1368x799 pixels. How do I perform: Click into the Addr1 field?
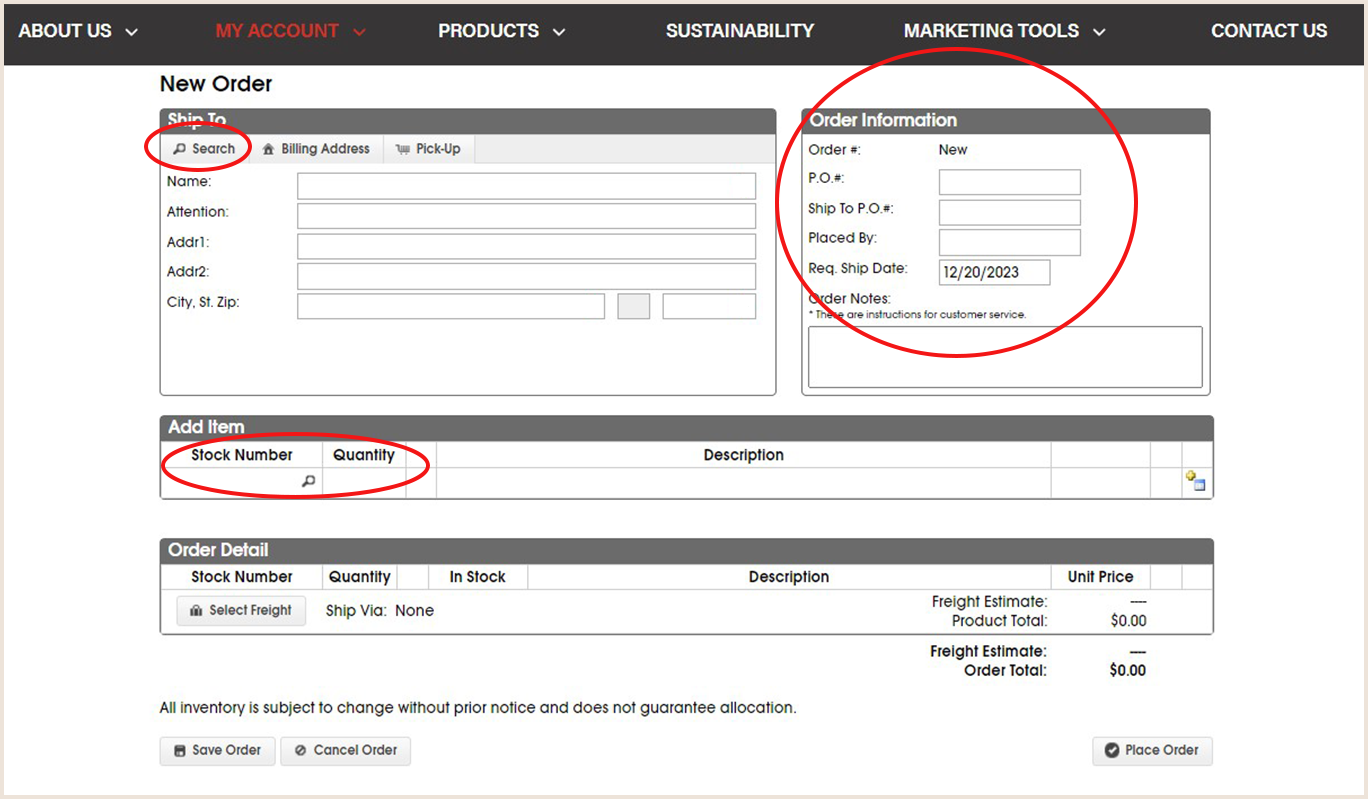526,246
